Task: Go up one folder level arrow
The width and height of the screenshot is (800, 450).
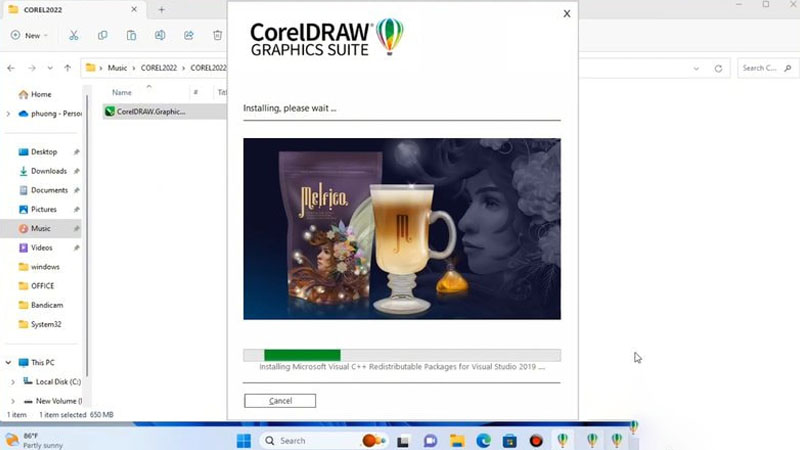Action: coord(68,68)
